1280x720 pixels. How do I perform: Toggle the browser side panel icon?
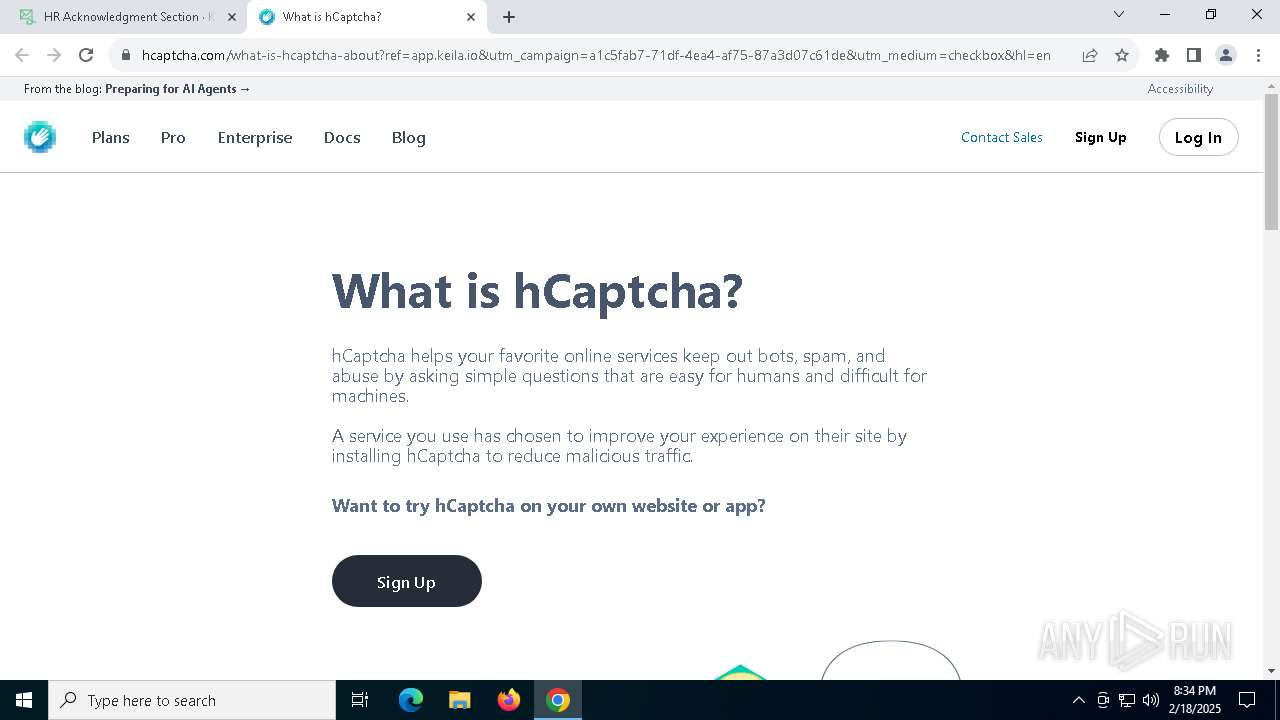pyautogui.click(x=1194, y=55)
